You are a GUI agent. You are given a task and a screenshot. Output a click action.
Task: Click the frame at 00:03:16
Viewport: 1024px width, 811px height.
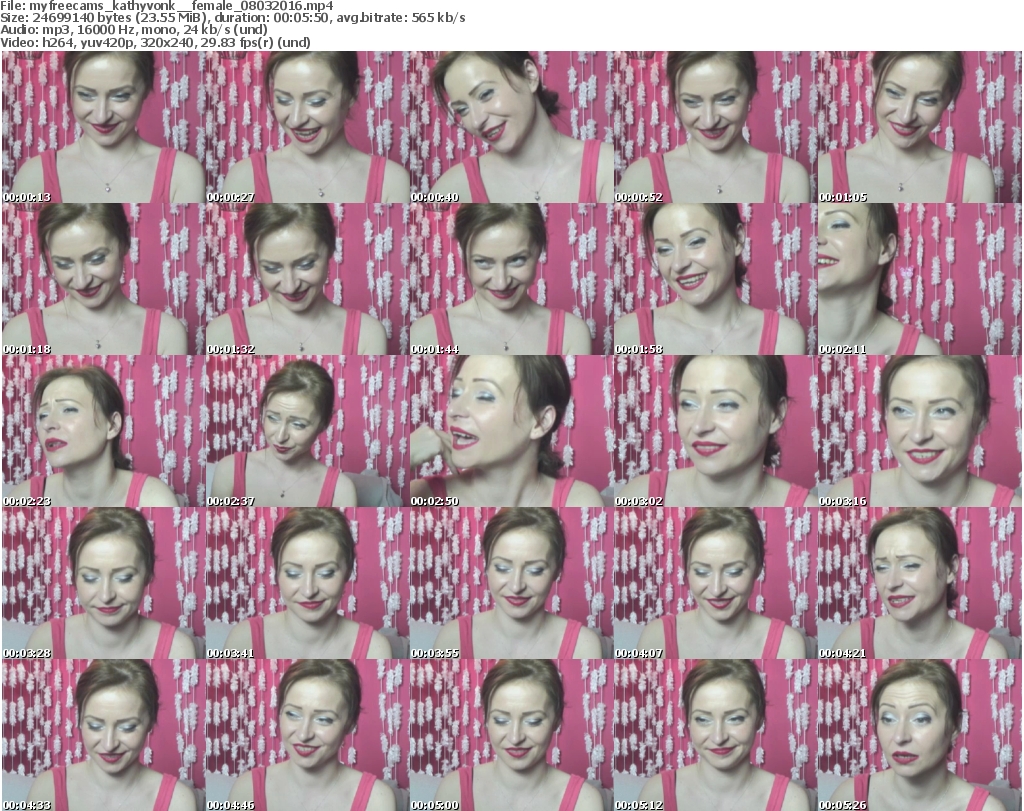coord(919,431)
